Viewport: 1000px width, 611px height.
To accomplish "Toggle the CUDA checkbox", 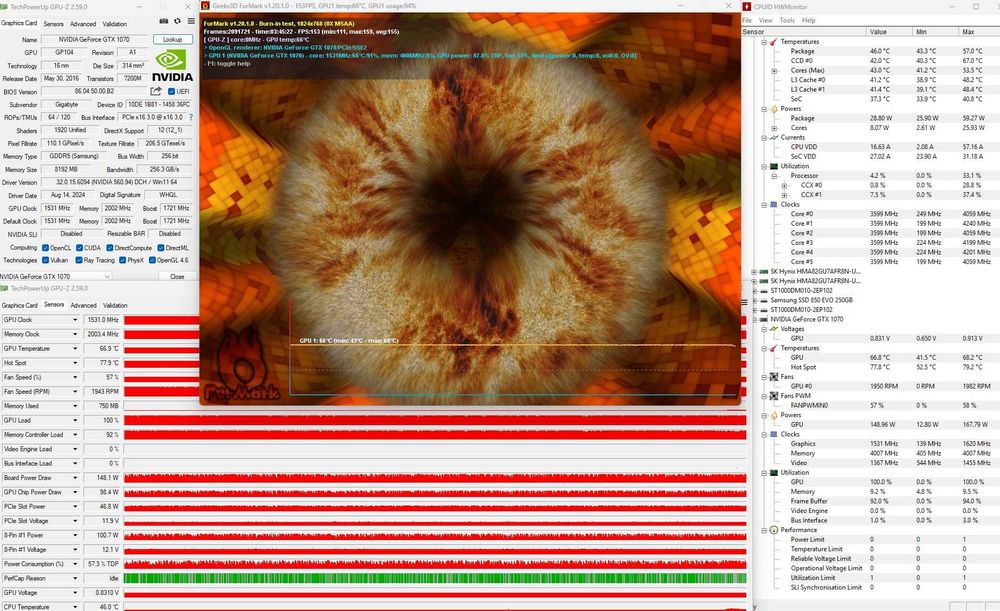I will (x=79, y=247).
